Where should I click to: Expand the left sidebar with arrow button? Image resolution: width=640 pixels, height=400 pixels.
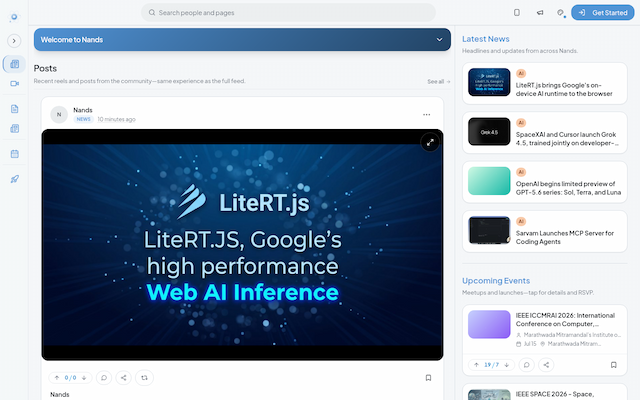14,41
